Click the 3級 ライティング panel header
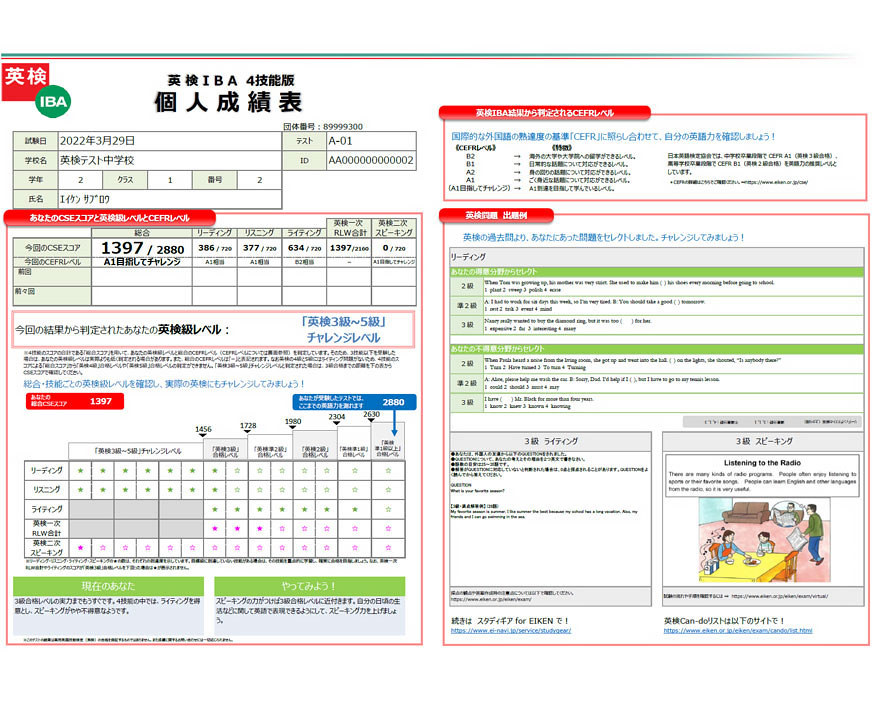872x712 pixels. click(x=551, y=441)
